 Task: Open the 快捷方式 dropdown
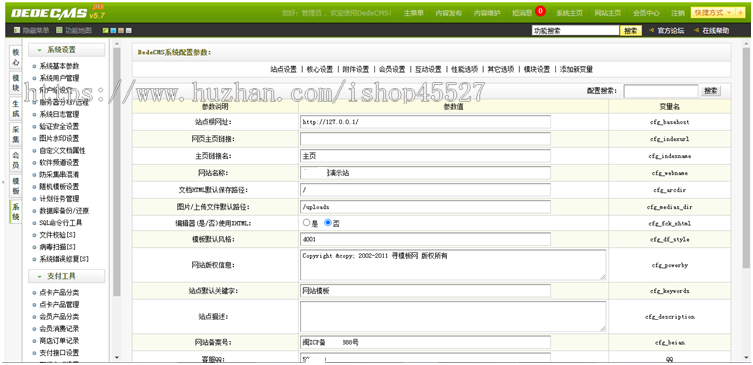coord(713,12)
